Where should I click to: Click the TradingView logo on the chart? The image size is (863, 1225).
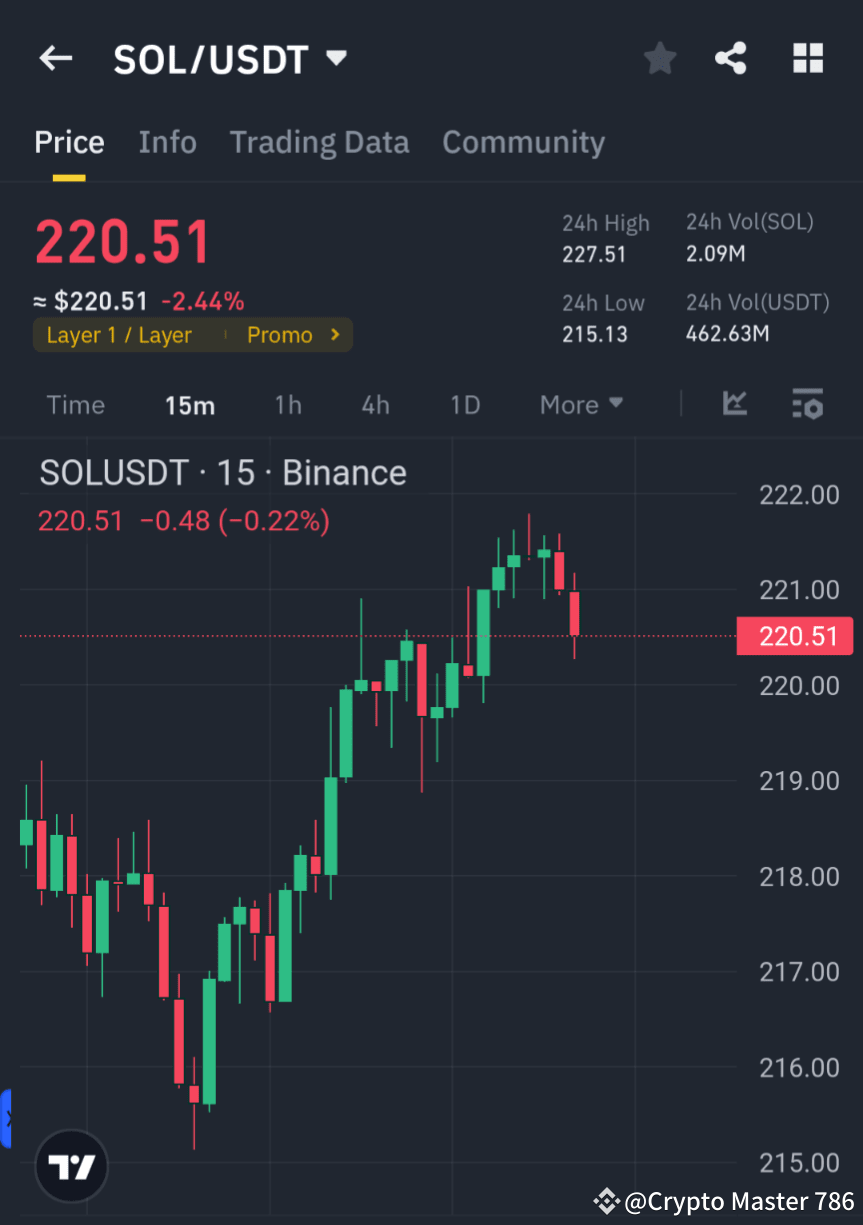pos(70,1166)
